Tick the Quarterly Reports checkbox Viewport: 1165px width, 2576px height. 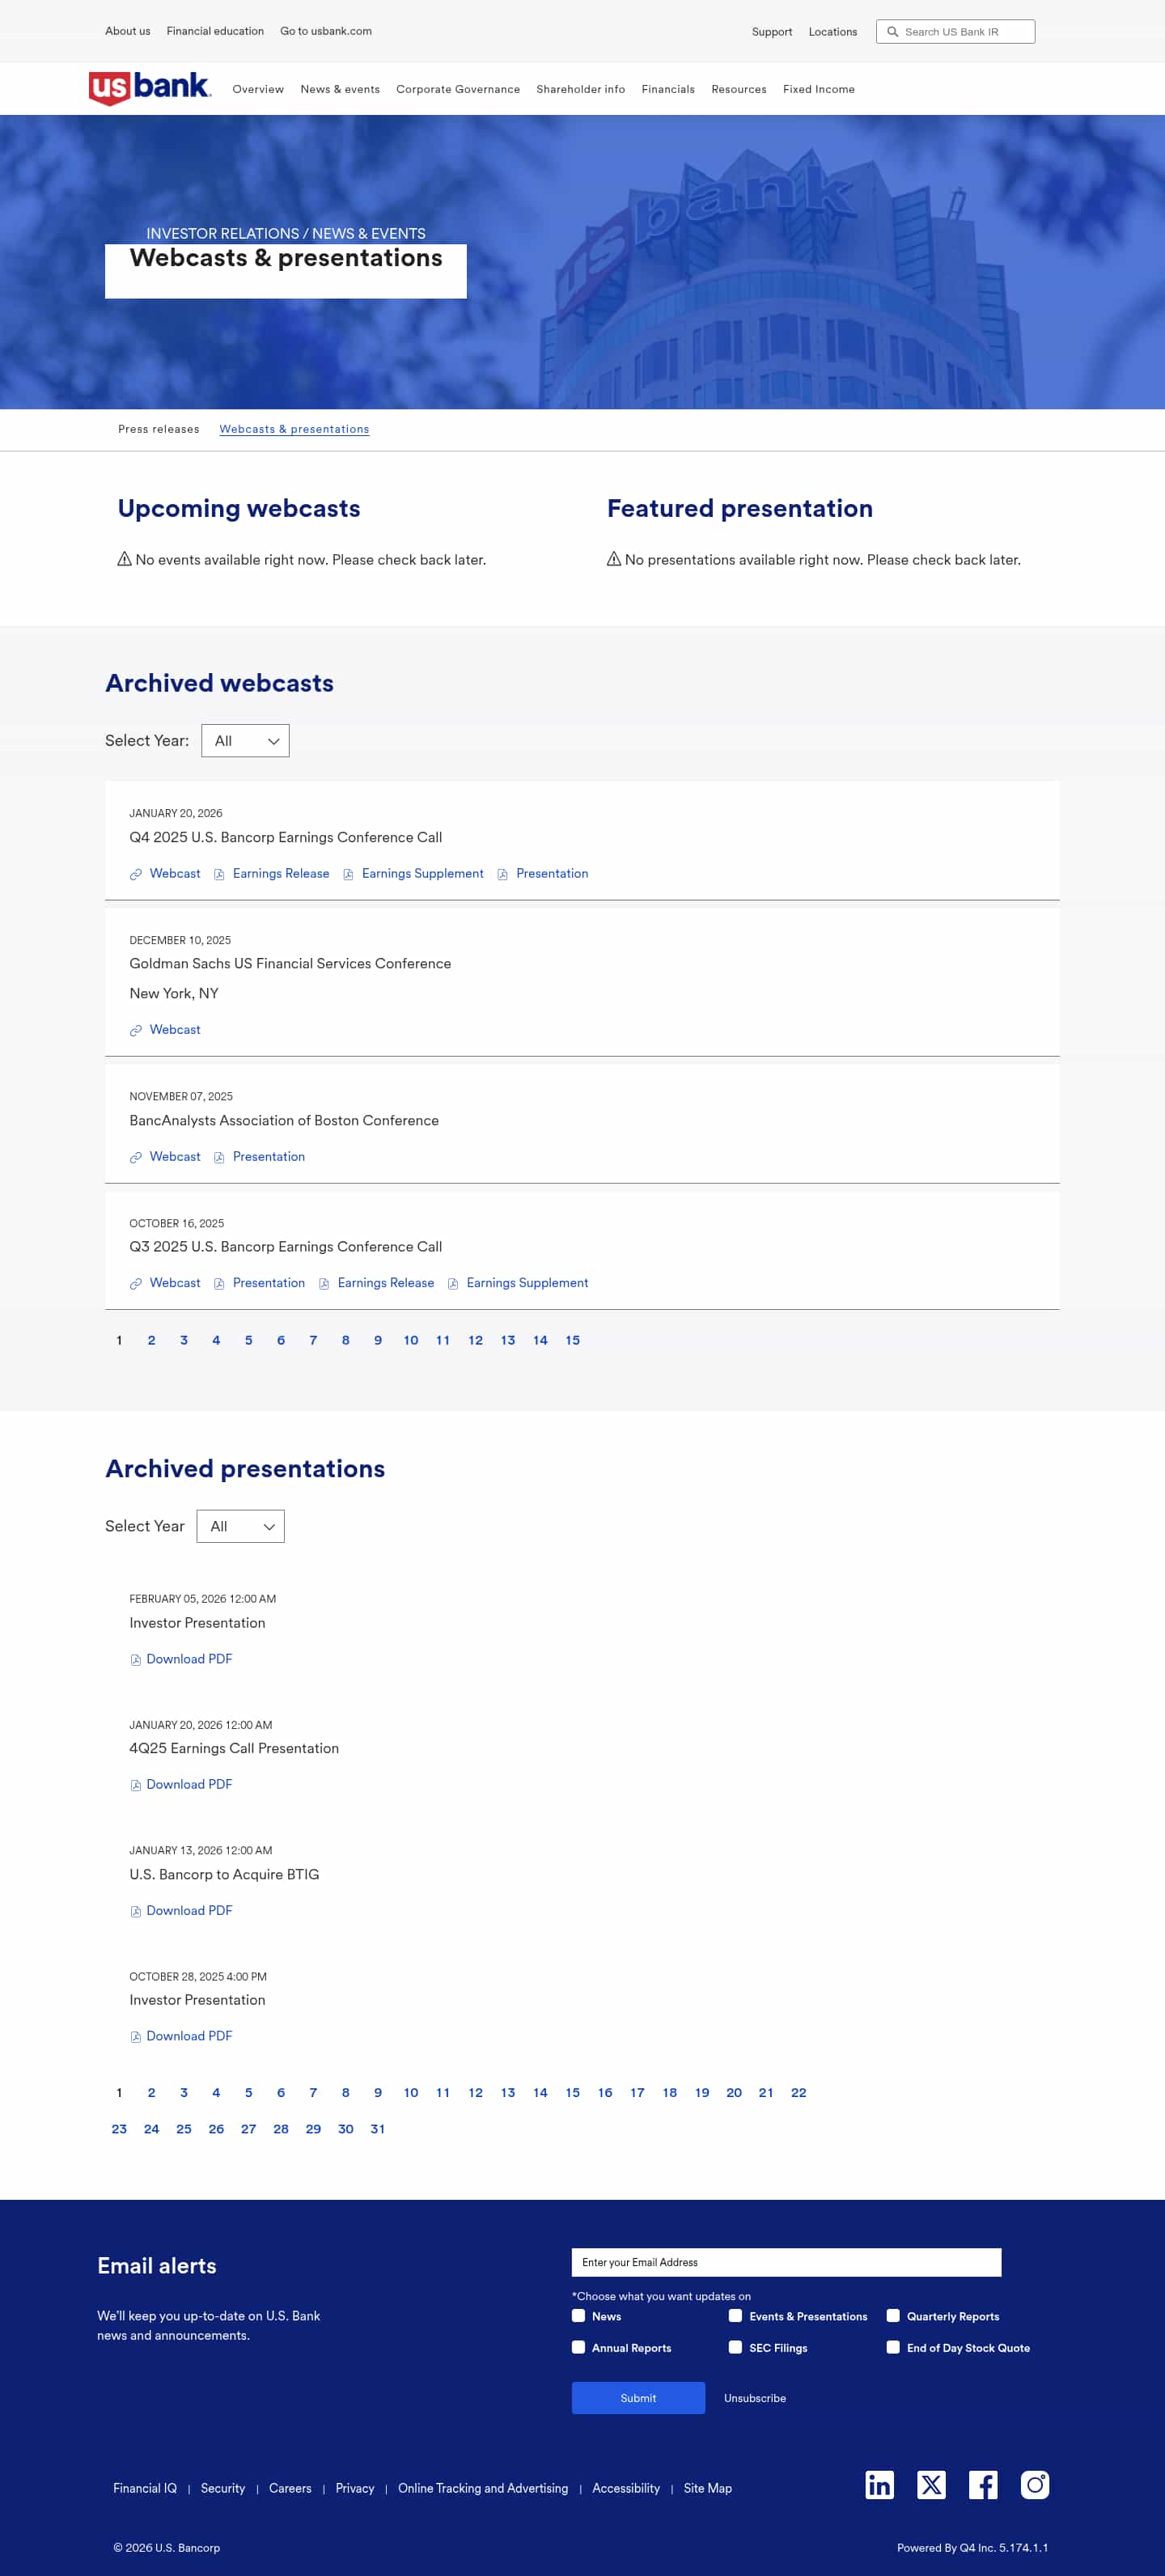tap(893, 2315)
